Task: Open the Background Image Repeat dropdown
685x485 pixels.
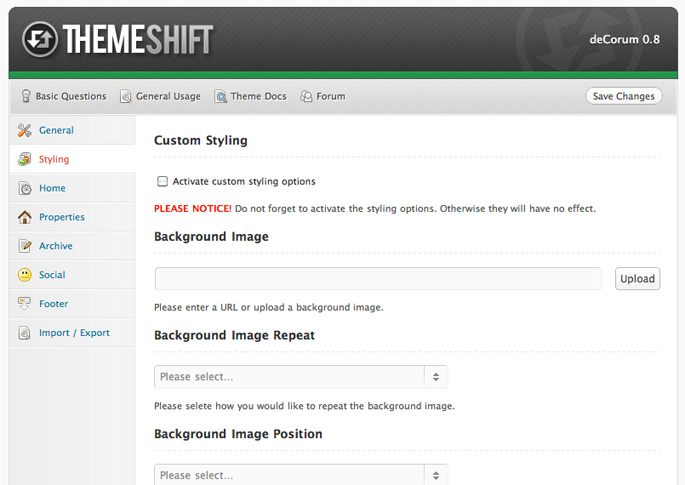Action: [301, 377]
